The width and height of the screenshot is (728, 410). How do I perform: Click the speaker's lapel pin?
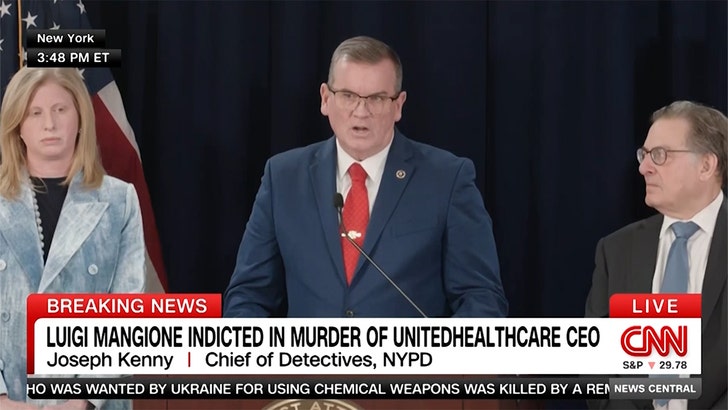pyautogui.click(x=400, y=174)
